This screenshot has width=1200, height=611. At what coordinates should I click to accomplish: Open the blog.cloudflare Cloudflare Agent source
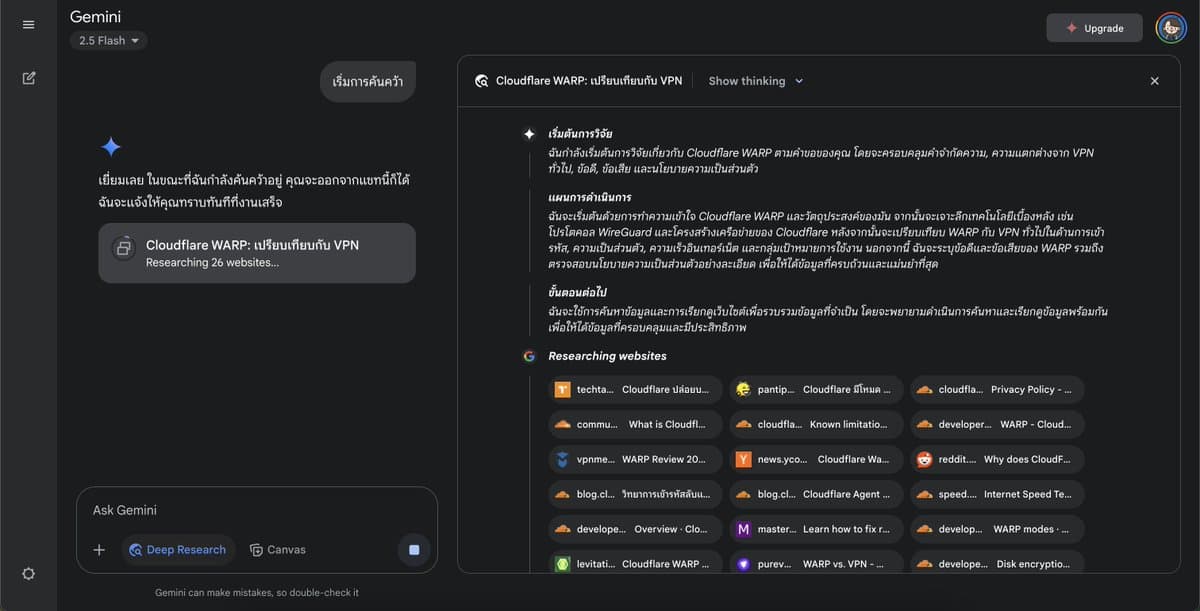click(x=816, y=494)
